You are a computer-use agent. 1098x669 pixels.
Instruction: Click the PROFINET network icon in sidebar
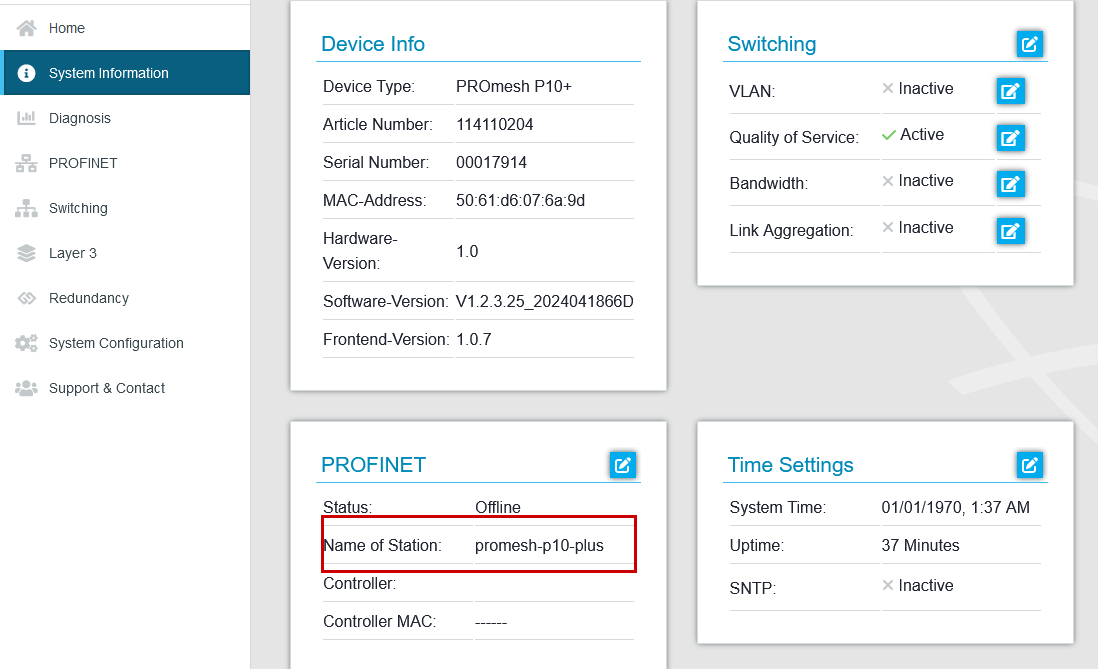point(27,163)
